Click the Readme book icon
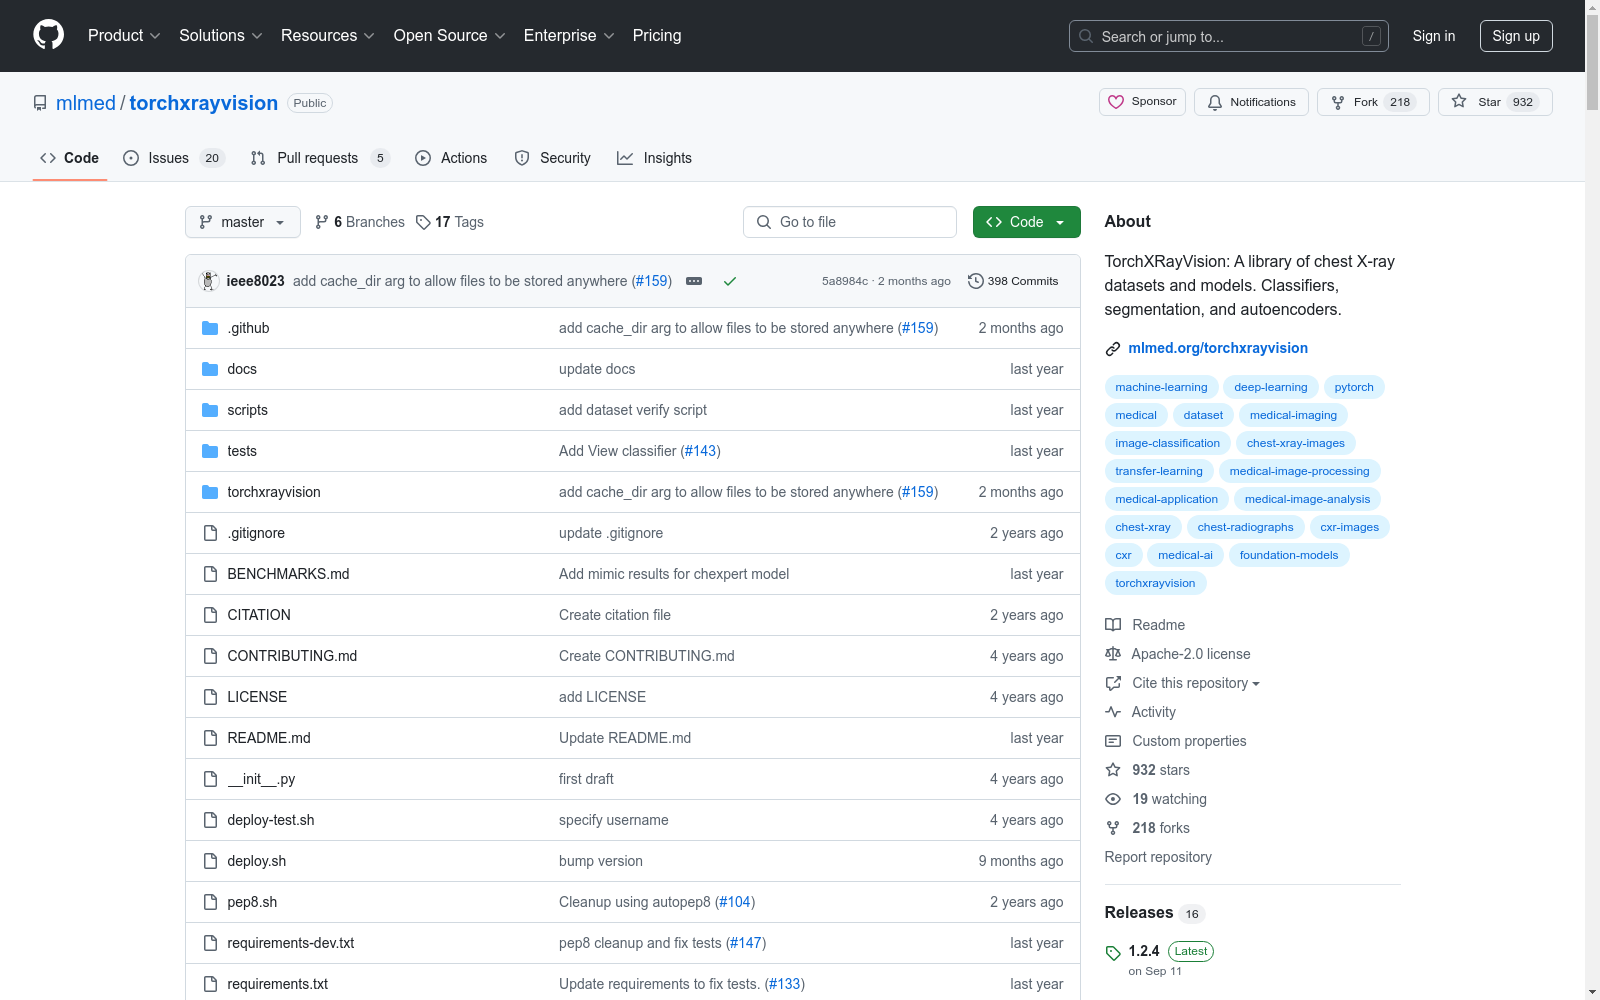Viewport: 1600px width, 1000px height. (x=1113, y=625)
